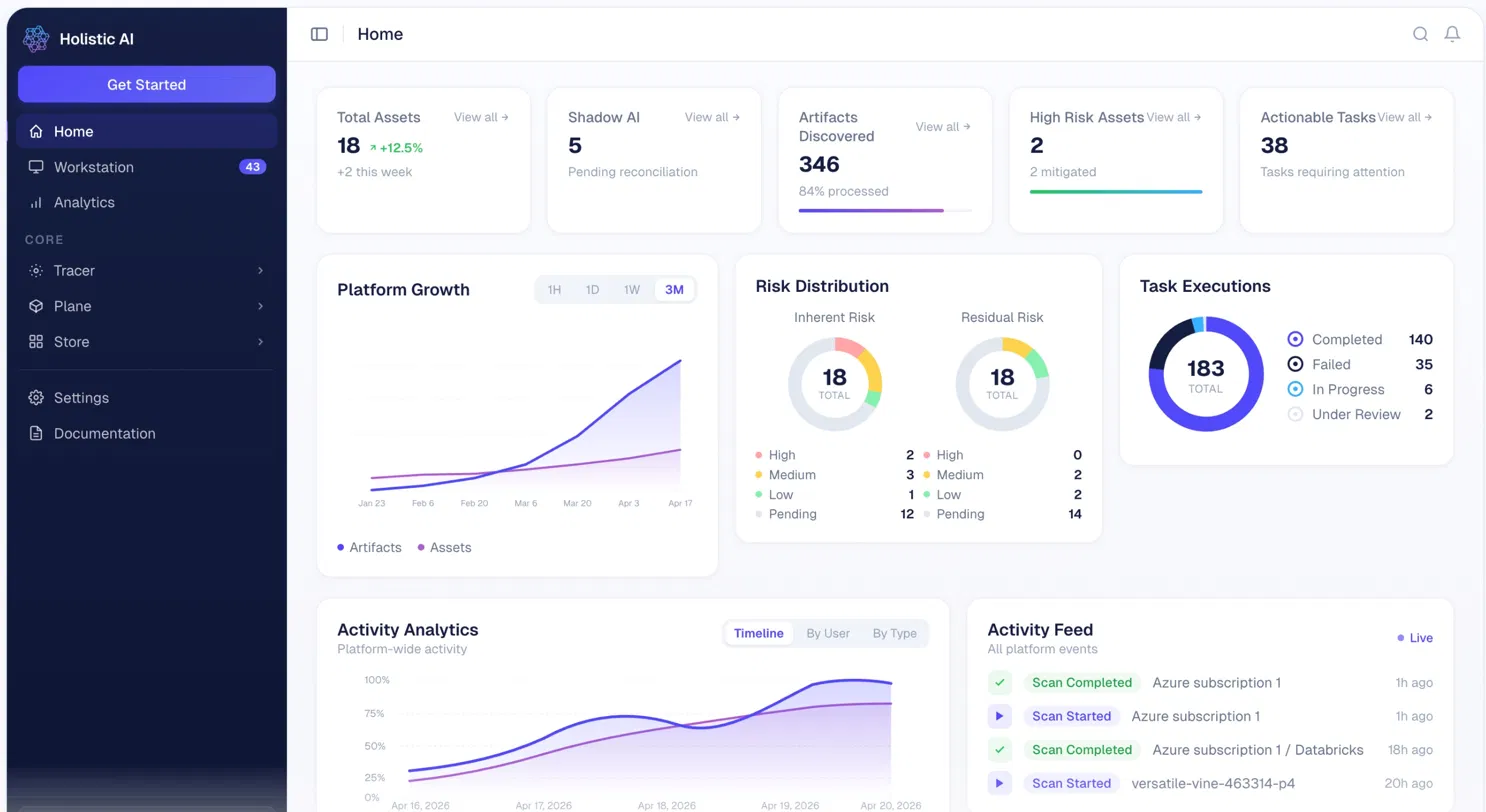Select the 1H time range
This screenshot has width=1486, height=812.
pos(554,290)
